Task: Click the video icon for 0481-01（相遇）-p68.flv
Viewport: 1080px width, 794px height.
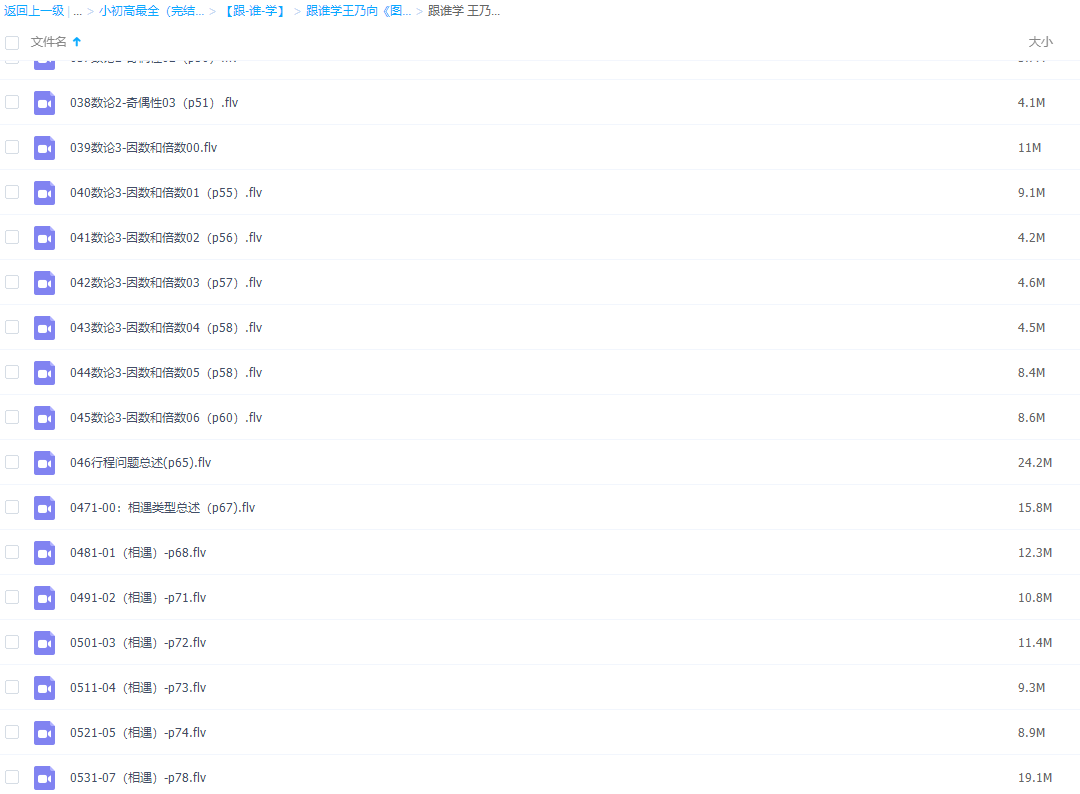Action: [44, 552]
